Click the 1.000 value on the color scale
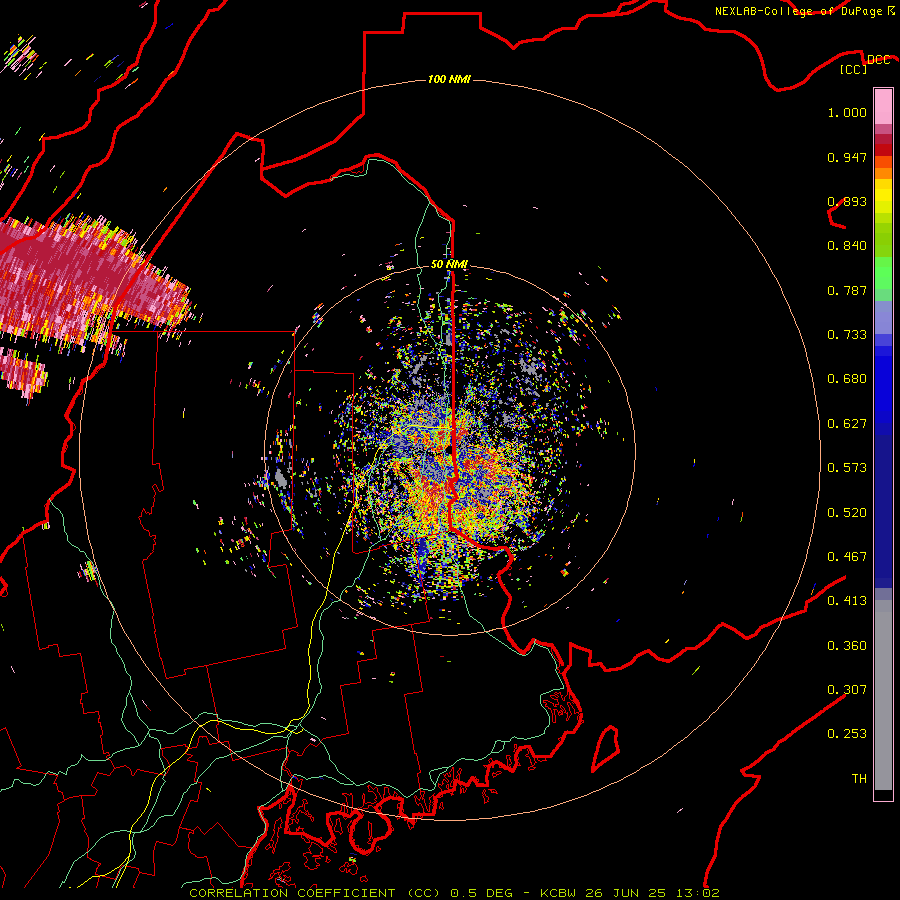The height and width of the screenshot is (900, 900). click(x=847, y=112)
